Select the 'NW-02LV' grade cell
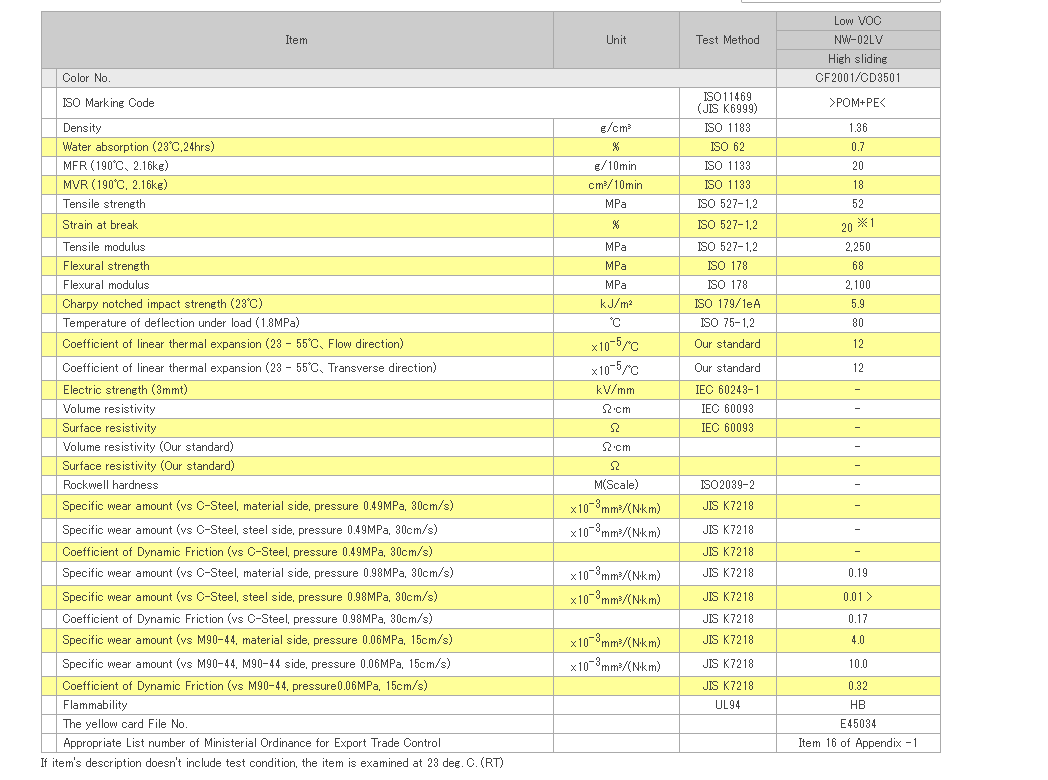This screenshot has height=780, width=1048. click(858, 40)
